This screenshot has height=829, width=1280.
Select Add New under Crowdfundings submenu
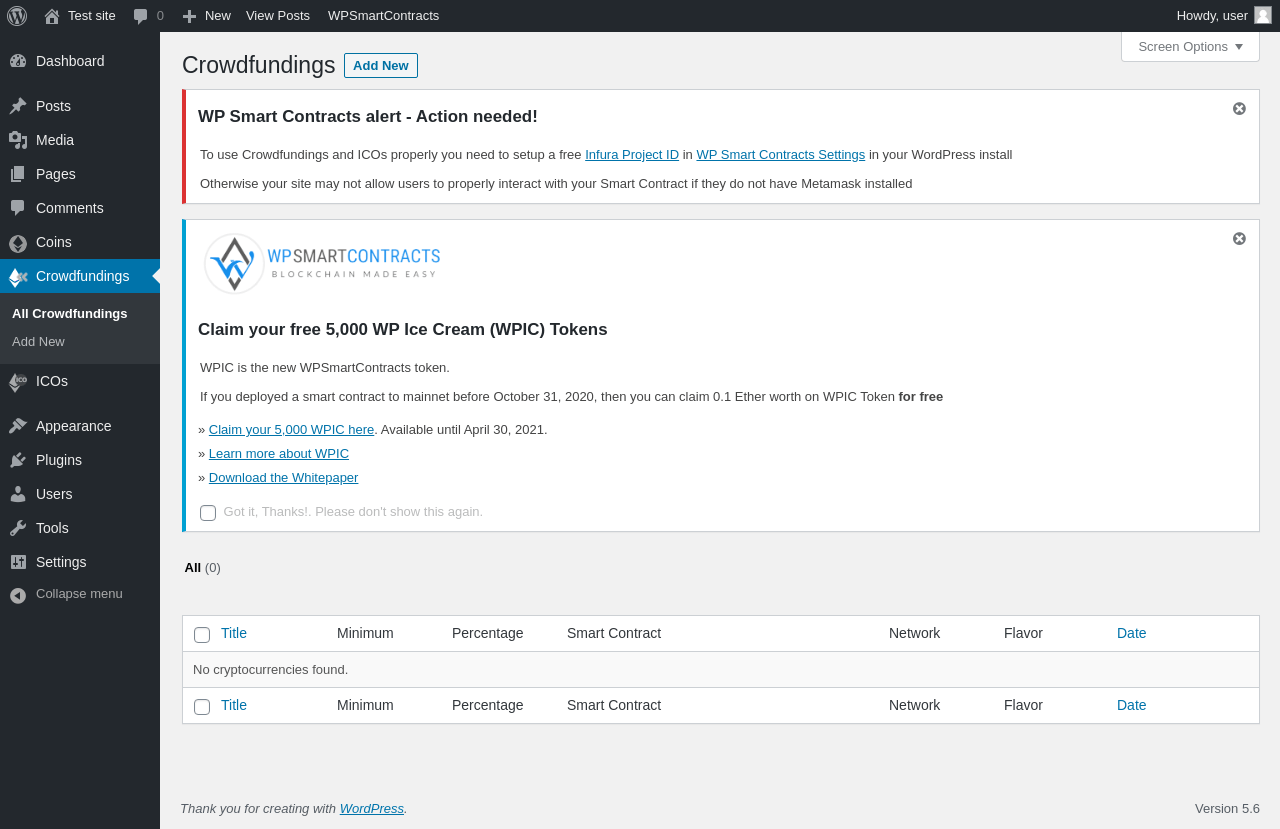(38, 341)
